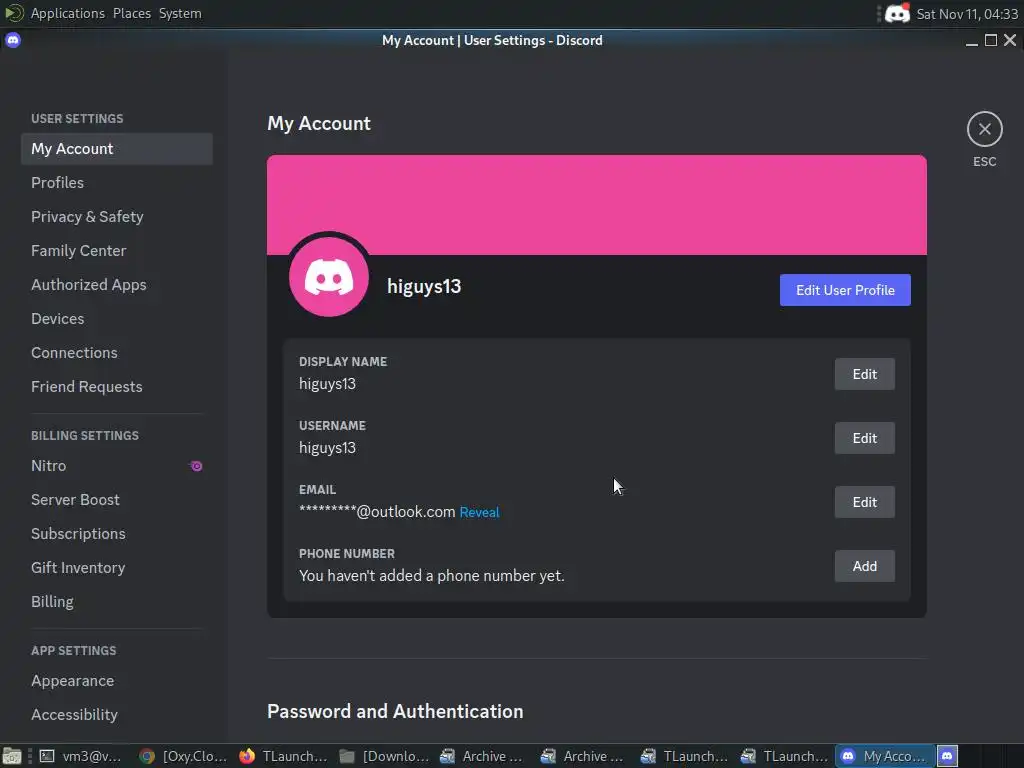The width and height of the screenshot is (1024, 768).
Task: Open Family Center settings
Action: (x=117, y=251)
